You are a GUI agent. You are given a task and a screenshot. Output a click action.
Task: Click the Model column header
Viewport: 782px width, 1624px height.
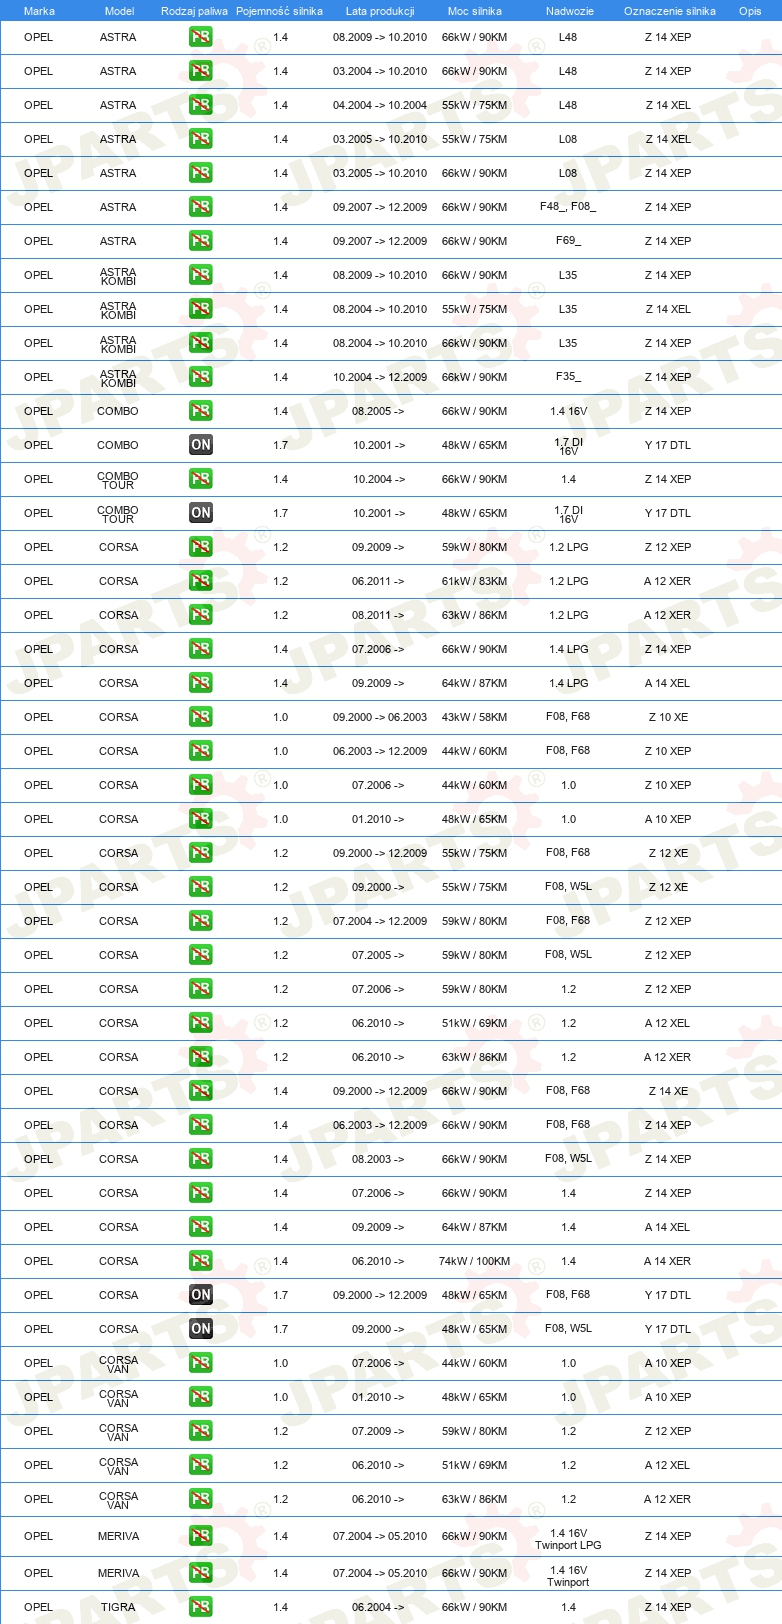click(119, 11)
